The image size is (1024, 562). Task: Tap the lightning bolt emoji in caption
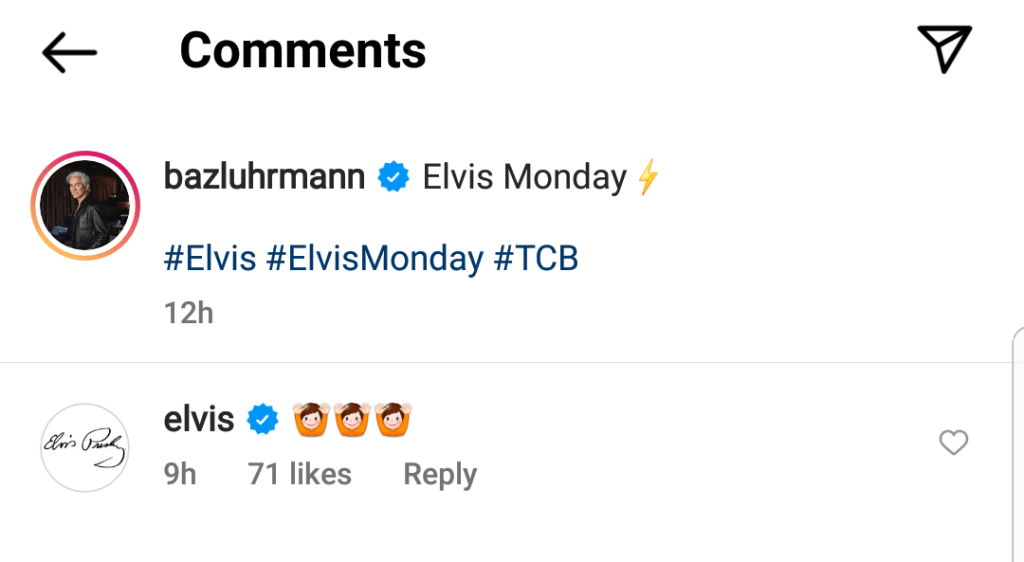click(x=648, y=179)
